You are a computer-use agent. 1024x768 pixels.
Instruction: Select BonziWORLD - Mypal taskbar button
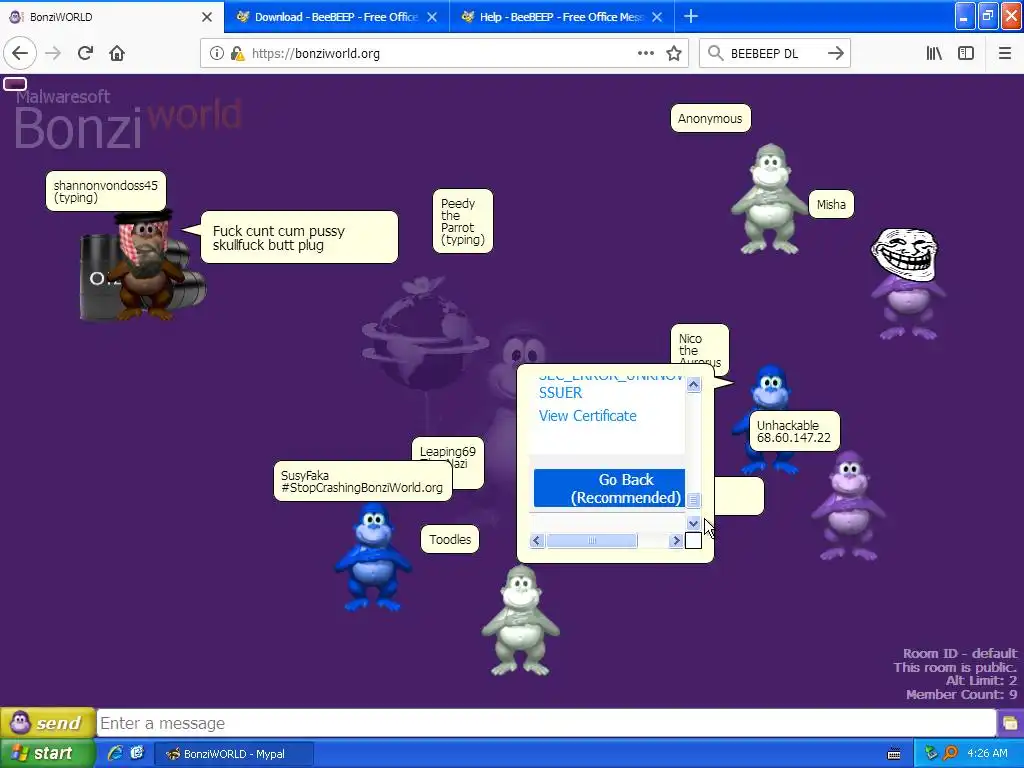[234, 754]
